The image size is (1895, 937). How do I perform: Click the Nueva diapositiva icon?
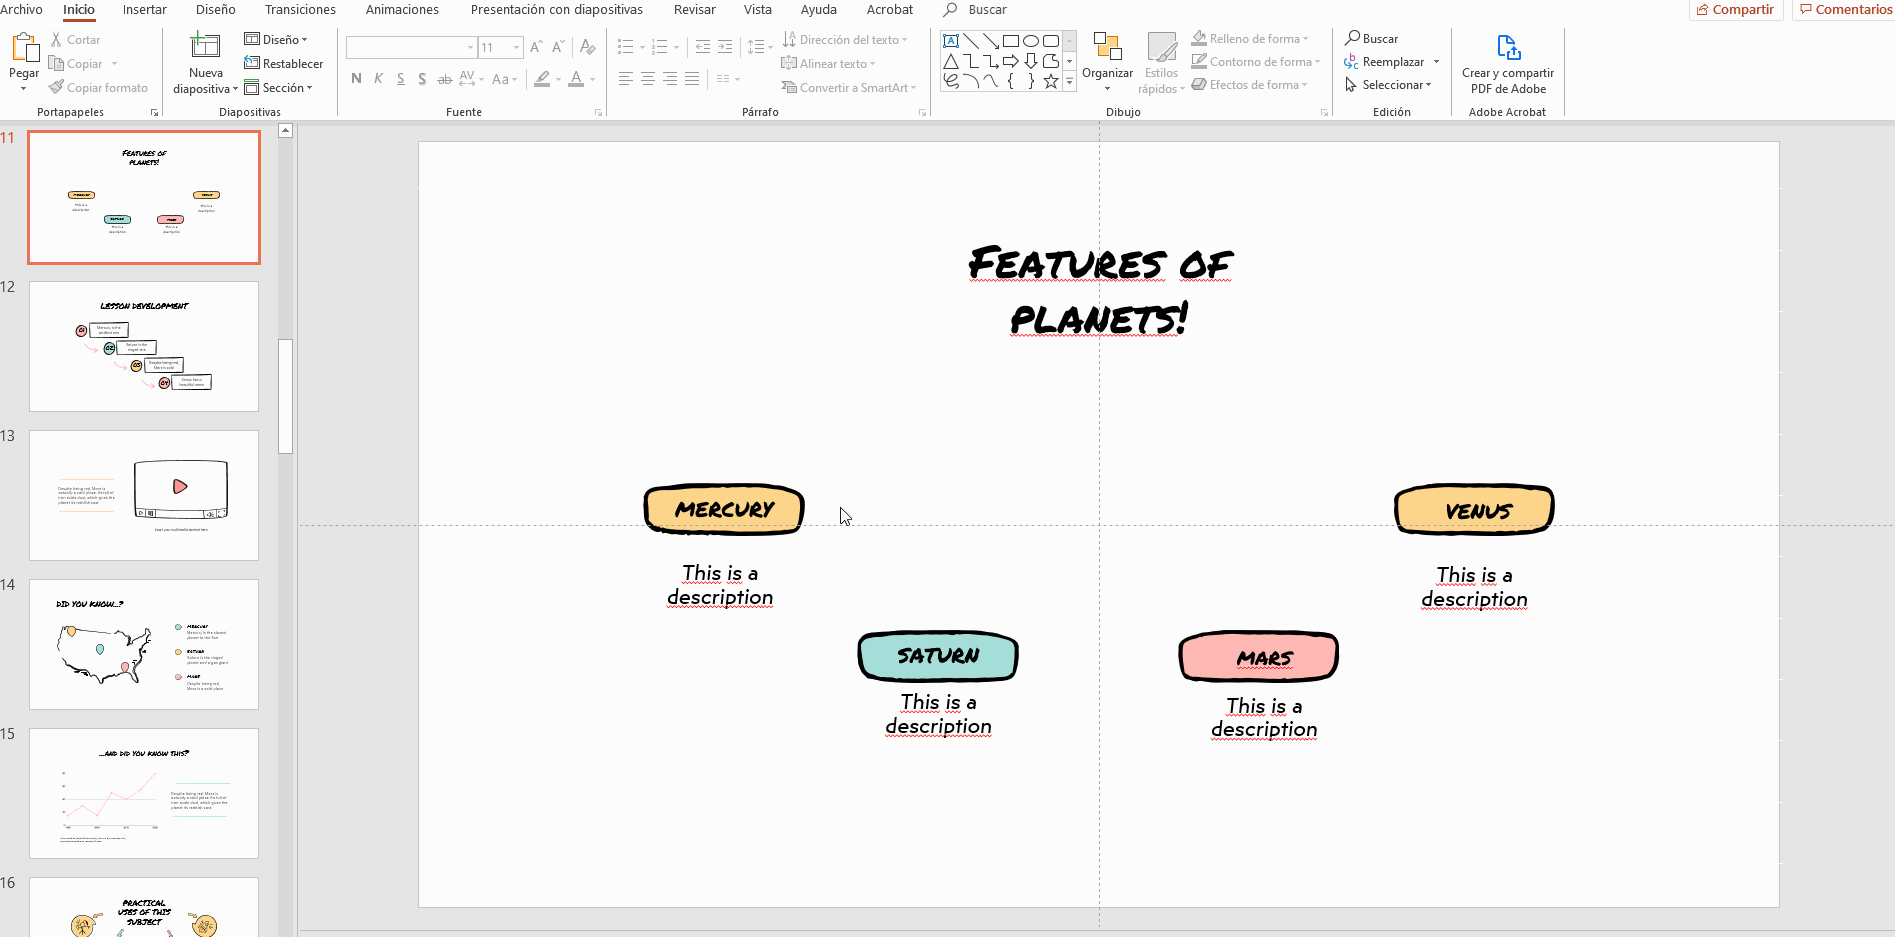point(205,46)
